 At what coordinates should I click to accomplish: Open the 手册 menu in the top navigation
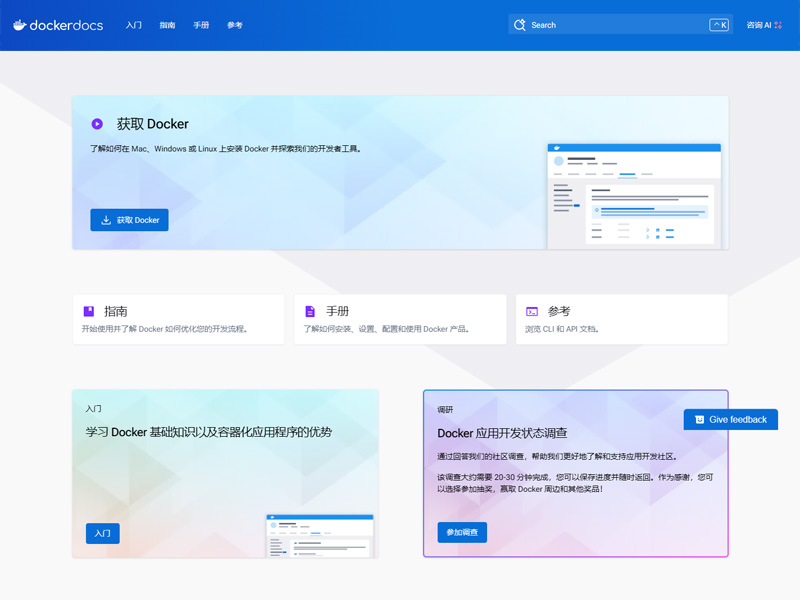200,24
